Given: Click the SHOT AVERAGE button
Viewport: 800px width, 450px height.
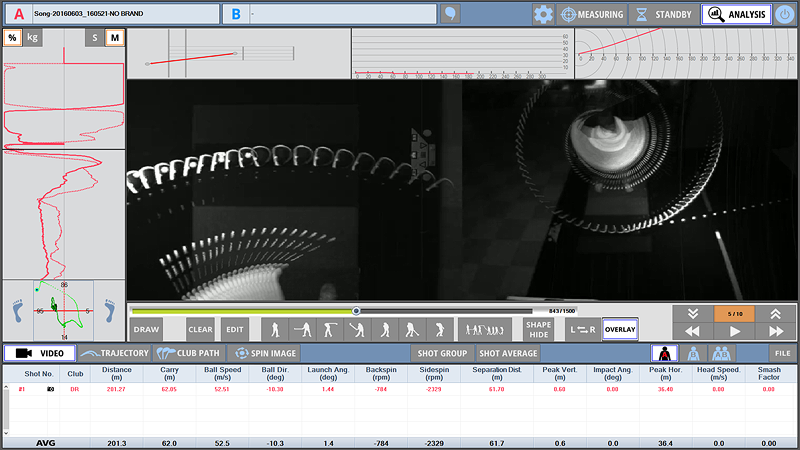Looking at the screenshot, I should (x=508, y=353).
